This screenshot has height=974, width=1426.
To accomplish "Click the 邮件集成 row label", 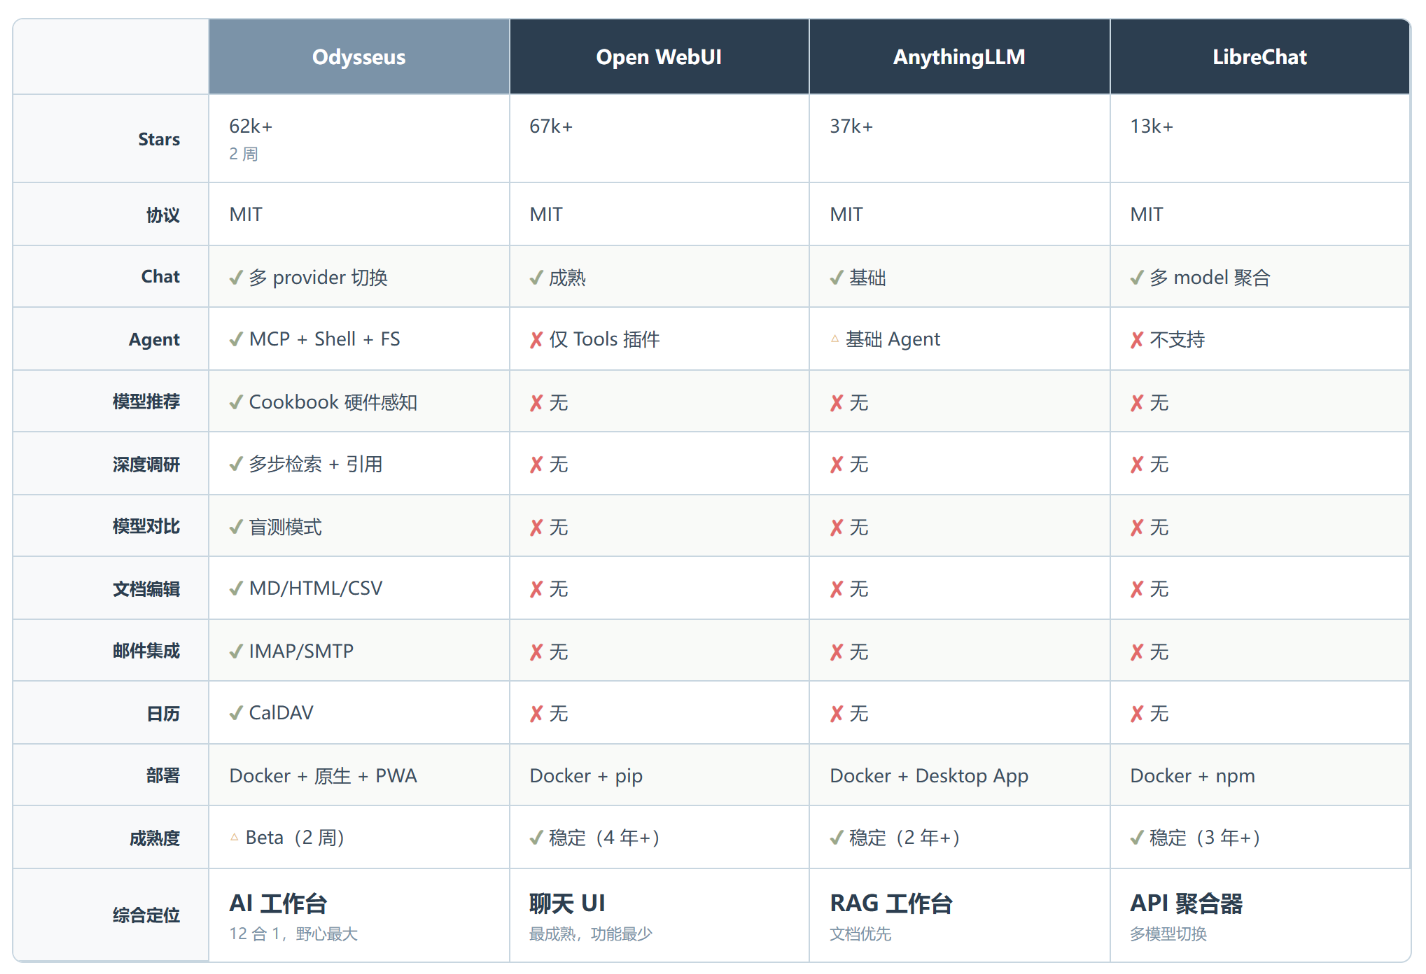I will (x=146, y=651).
